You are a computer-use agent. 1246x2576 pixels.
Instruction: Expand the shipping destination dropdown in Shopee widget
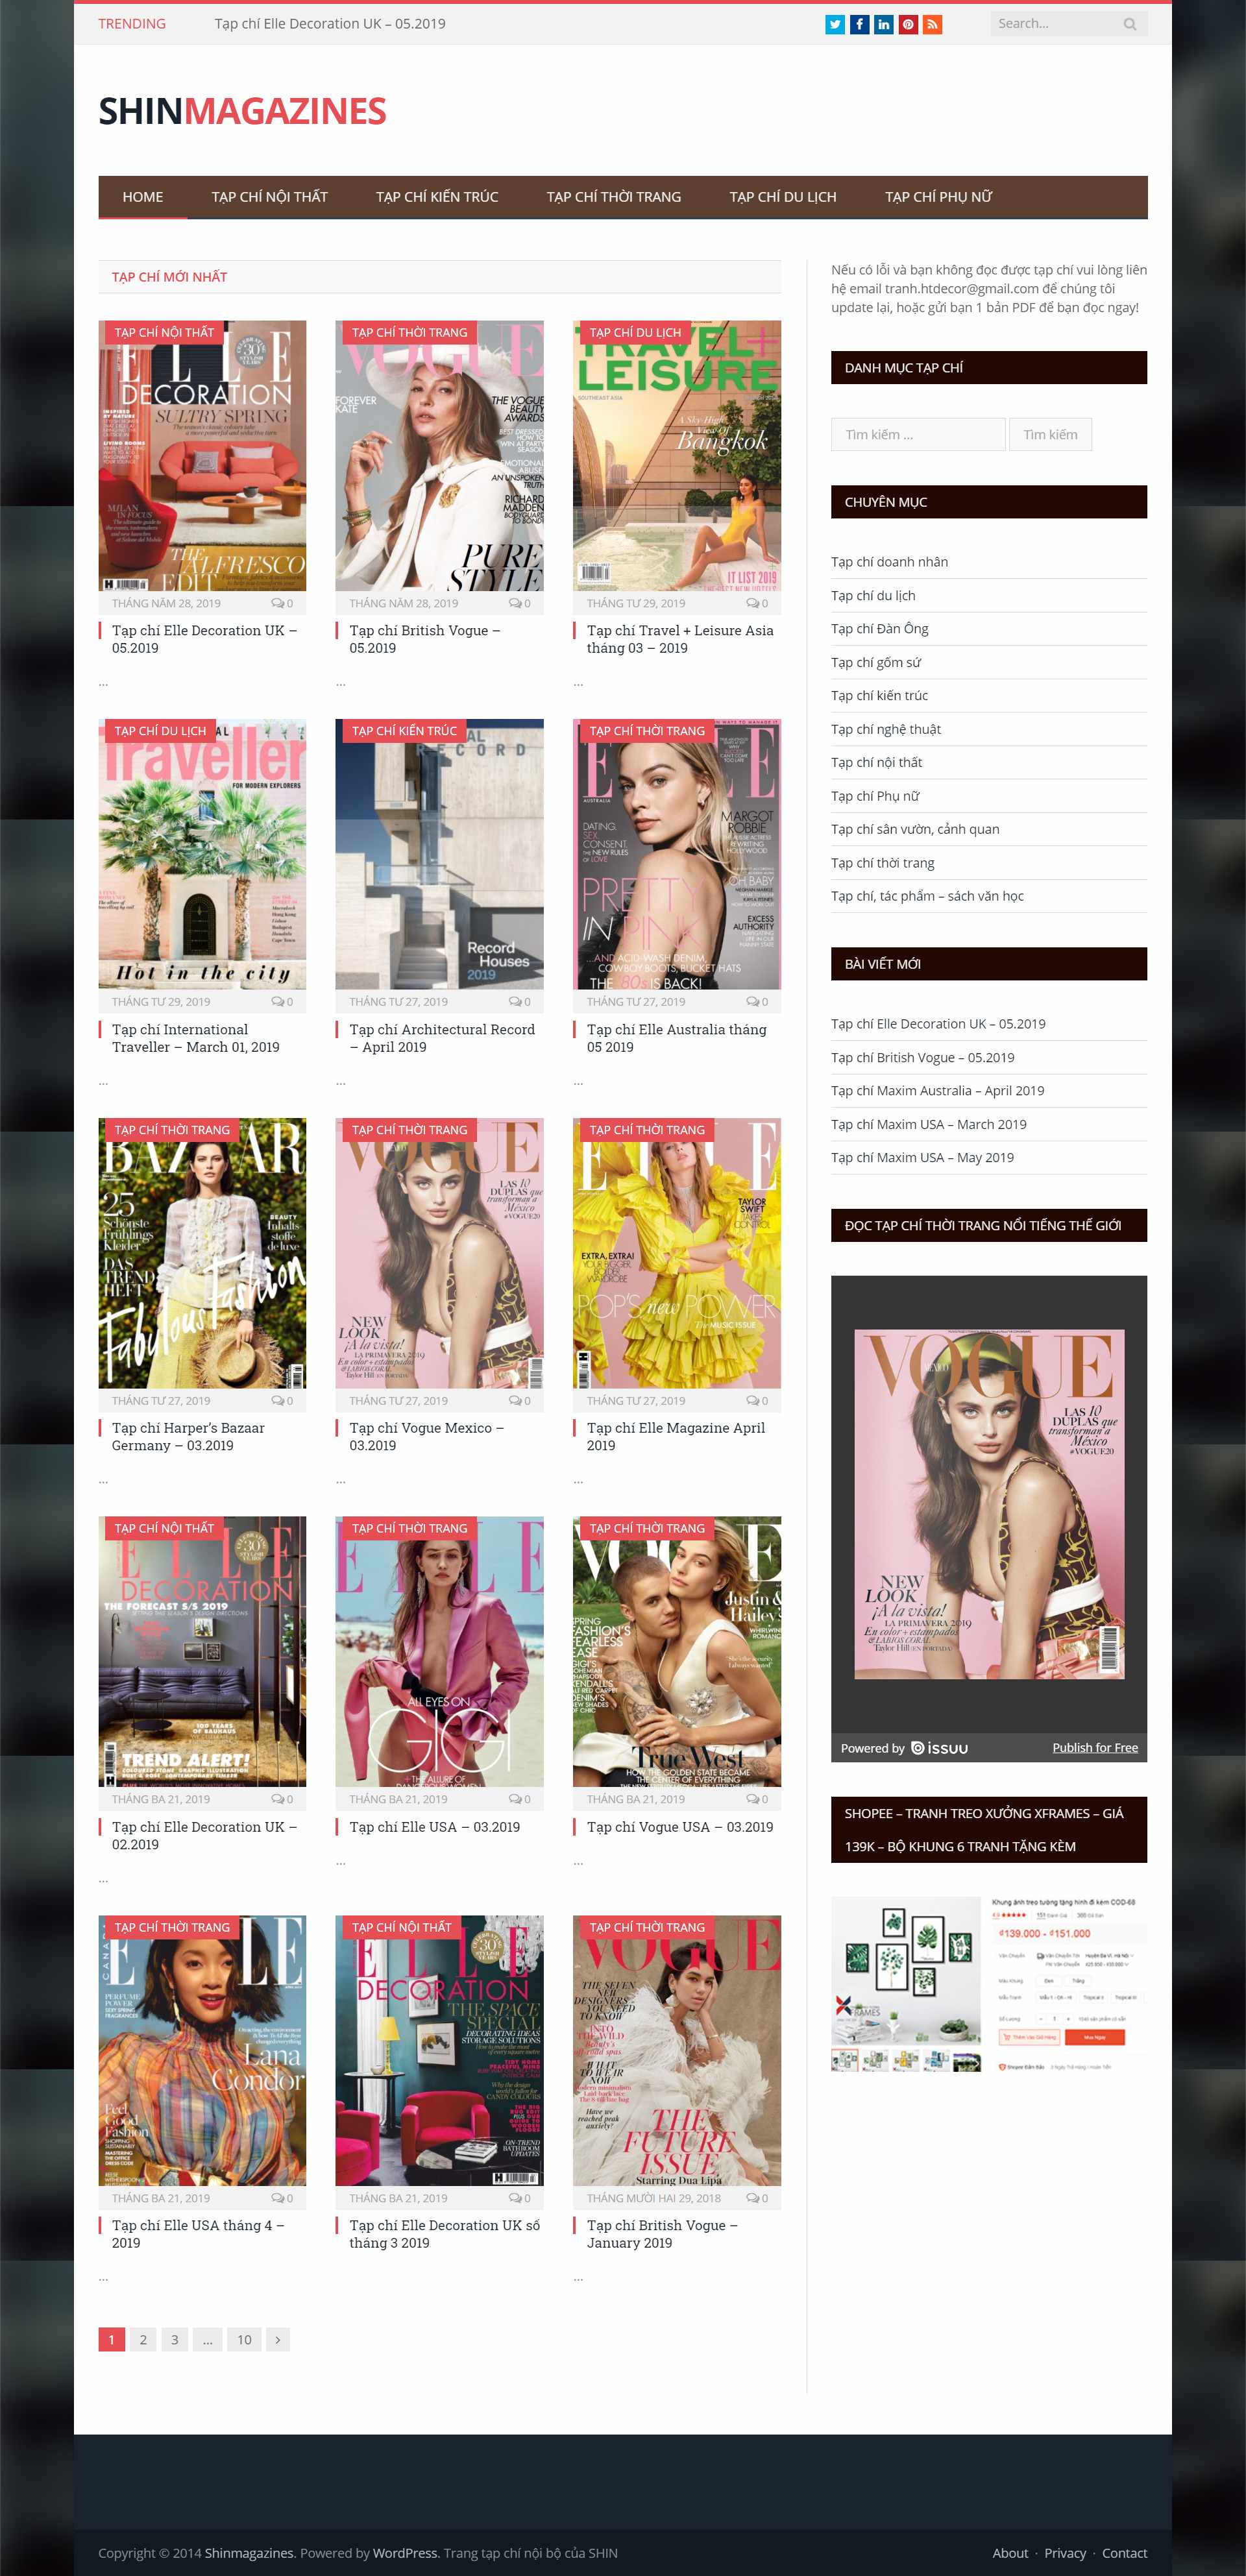pos(1108,1956)
